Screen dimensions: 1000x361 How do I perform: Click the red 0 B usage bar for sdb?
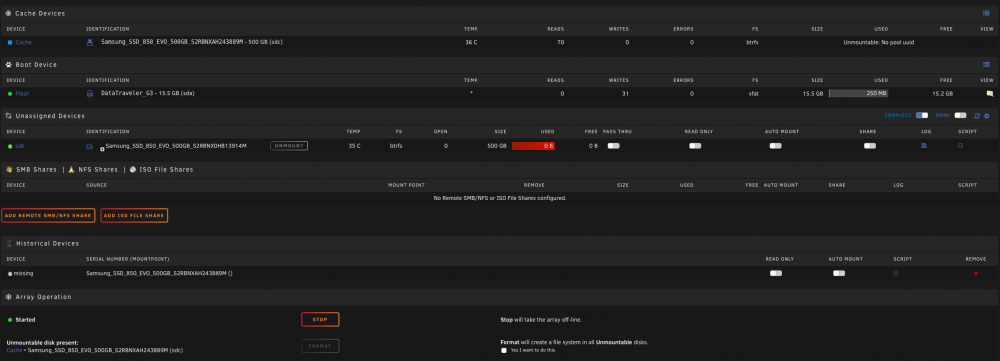(x=533, y=146)
